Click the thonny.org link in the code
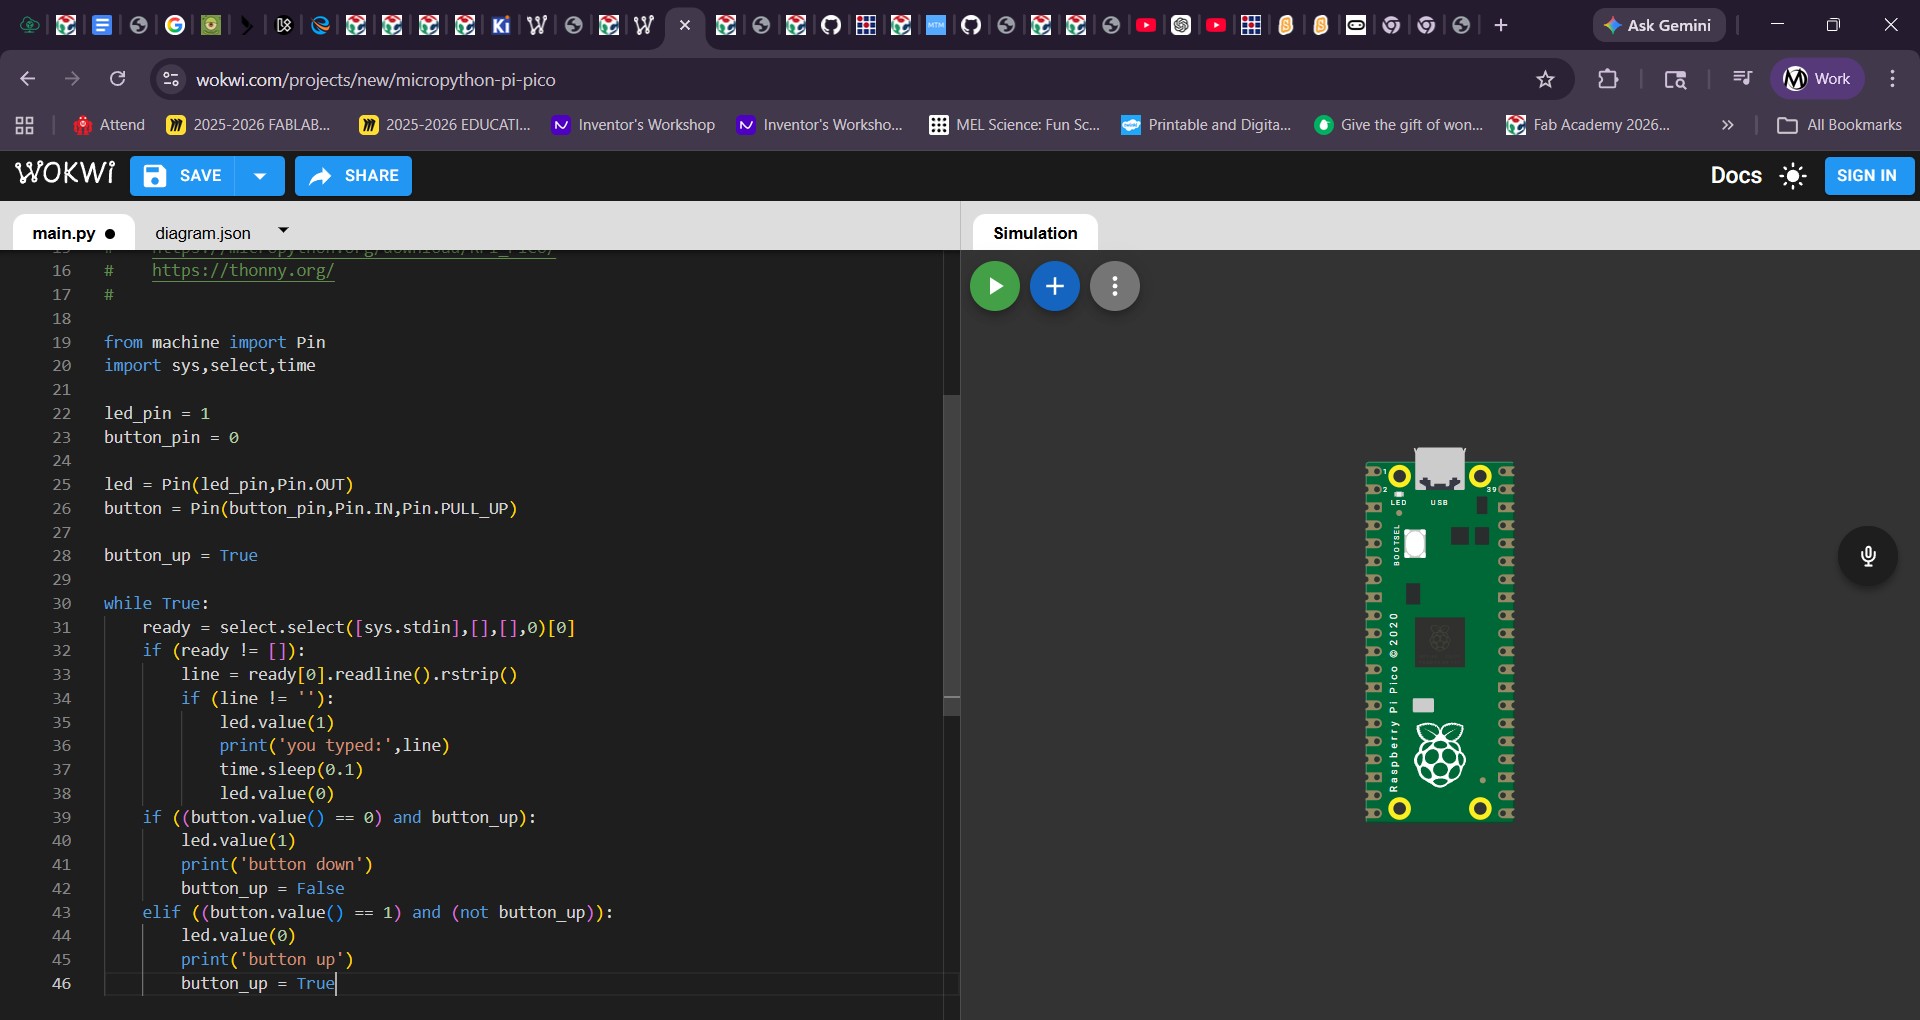Image resolution: width=1920 pixels, height=1020 pixels. tap(243, 270)
